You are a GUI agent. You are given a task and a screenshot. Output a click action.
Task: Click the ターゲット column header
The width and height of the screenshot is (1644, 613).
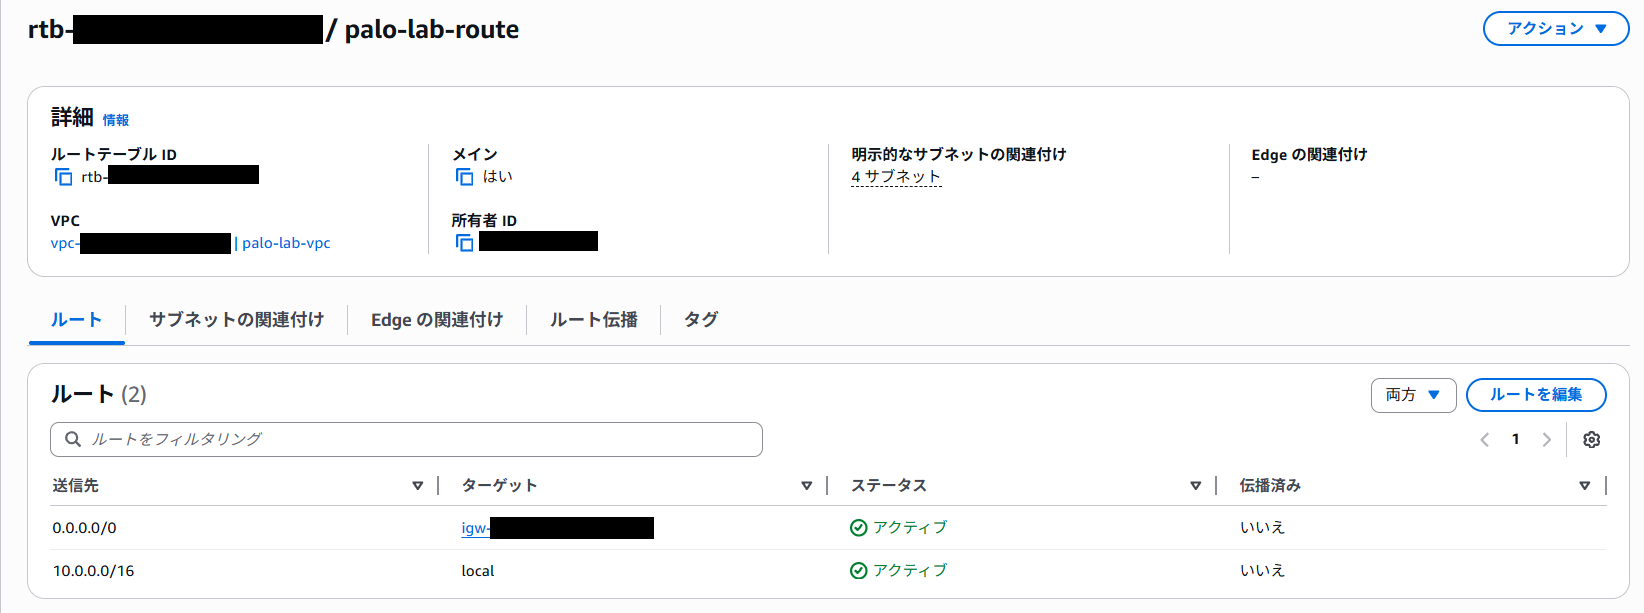pyautogui.click(x=499, y=486)
